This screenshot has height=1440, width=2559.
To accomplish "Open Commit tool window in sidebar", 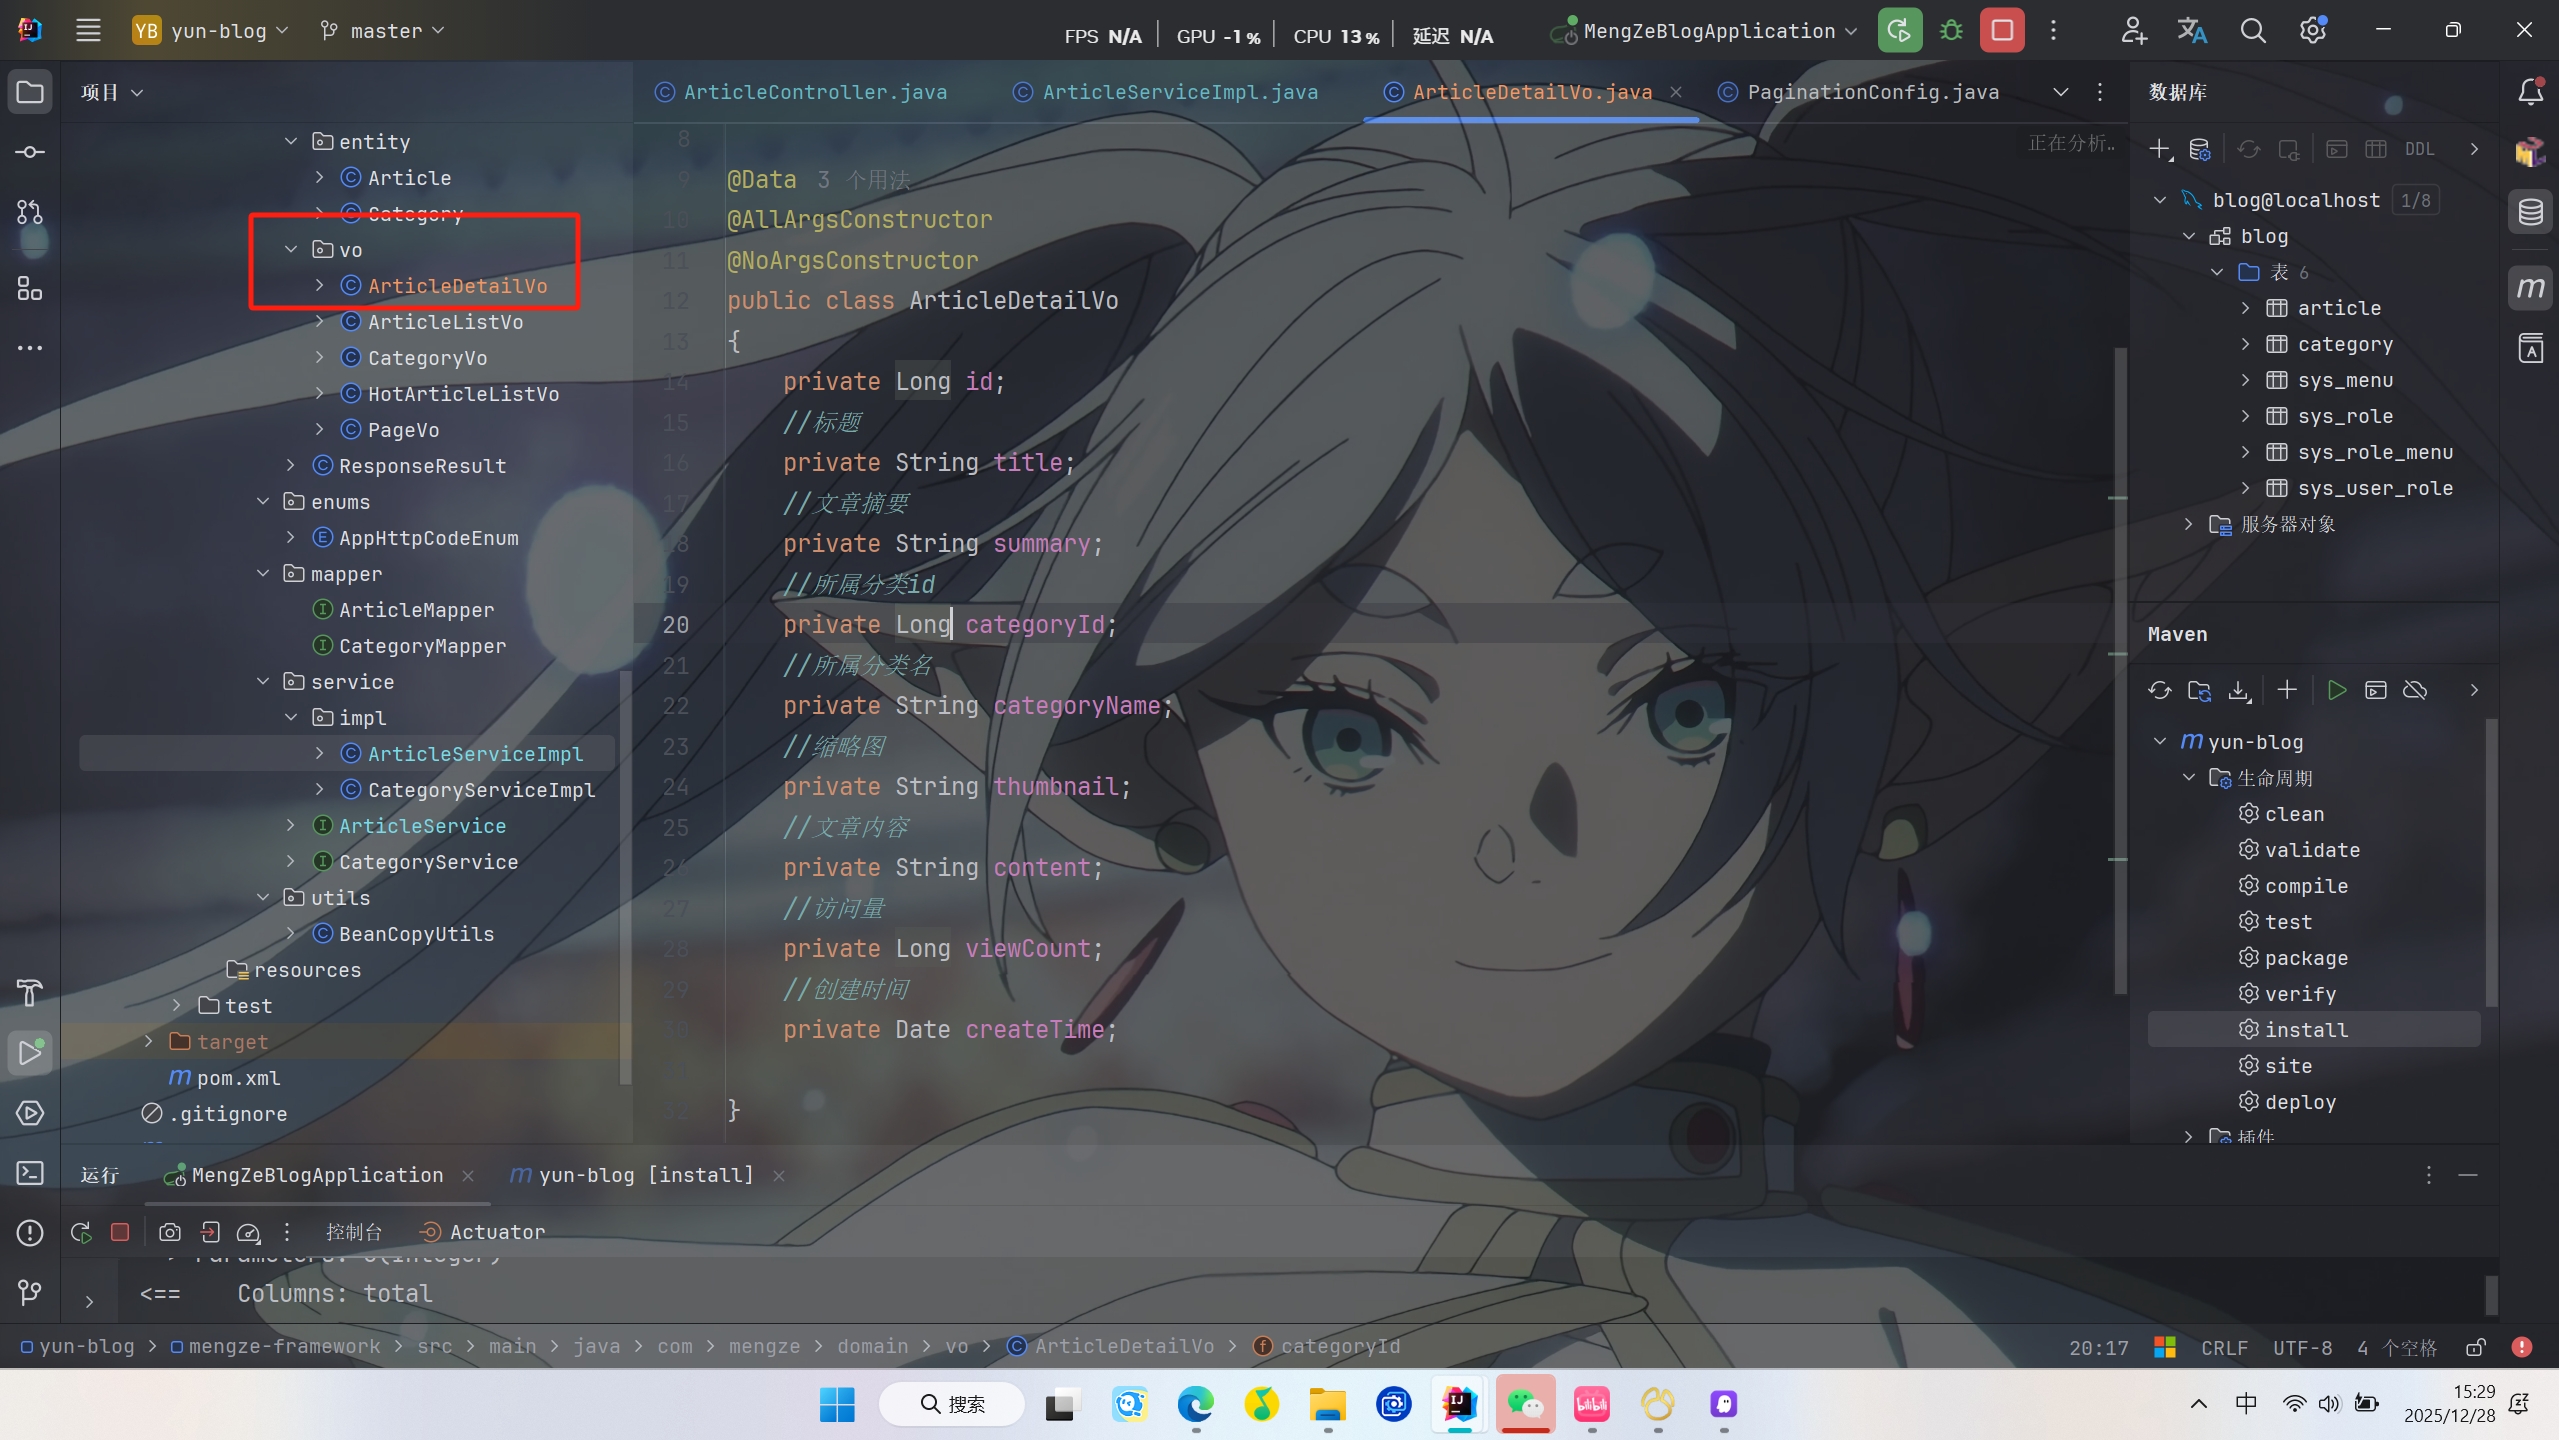I will click(30, 152).
